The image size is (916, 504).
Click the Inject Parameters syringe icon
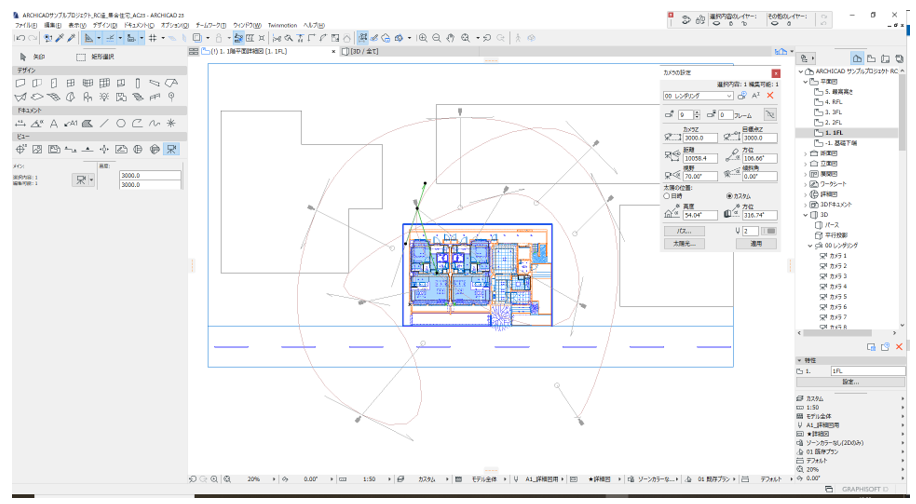pyautogui.click(x=71, y=38)
